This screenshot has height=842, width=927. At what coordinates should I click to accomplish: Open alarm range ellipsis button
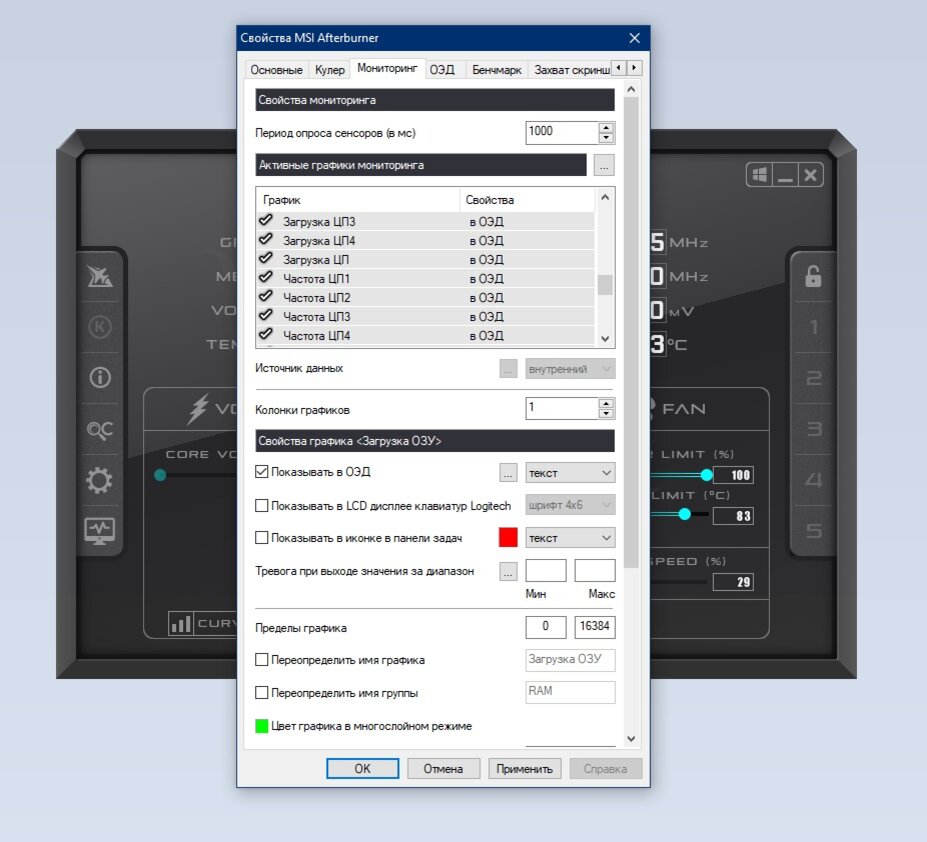tap(508, 571)
